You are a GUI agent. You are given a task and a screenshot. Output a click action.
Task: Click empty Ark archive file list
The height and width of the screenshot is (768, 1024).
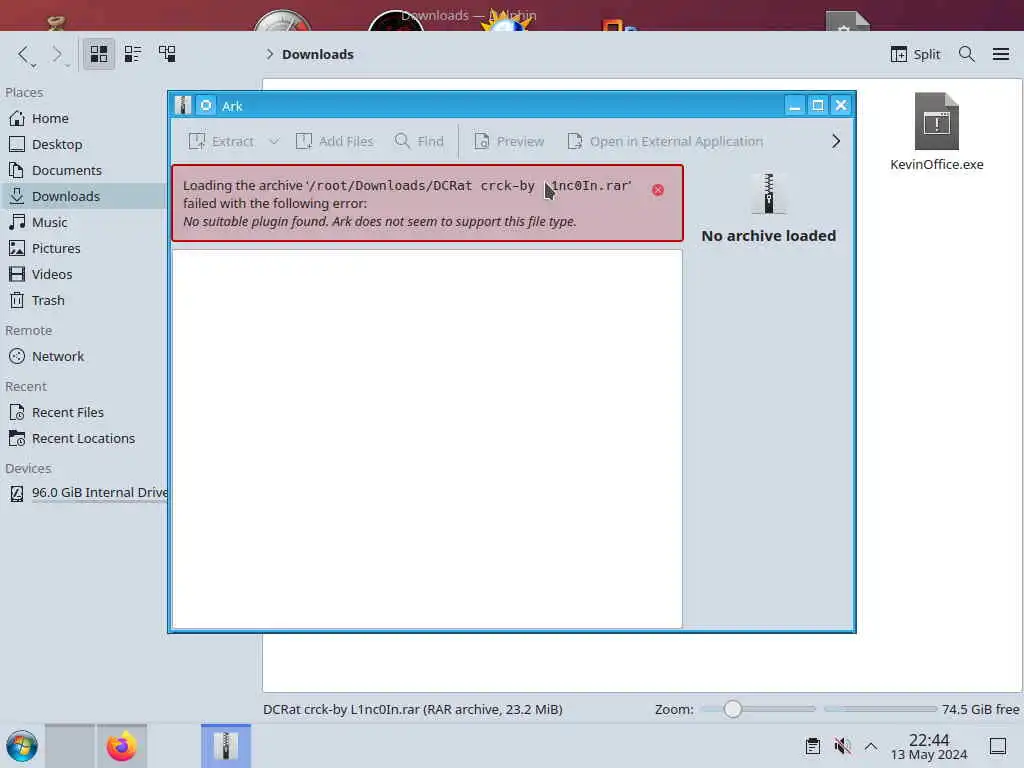pyautogui.click(x=427, y=438)
